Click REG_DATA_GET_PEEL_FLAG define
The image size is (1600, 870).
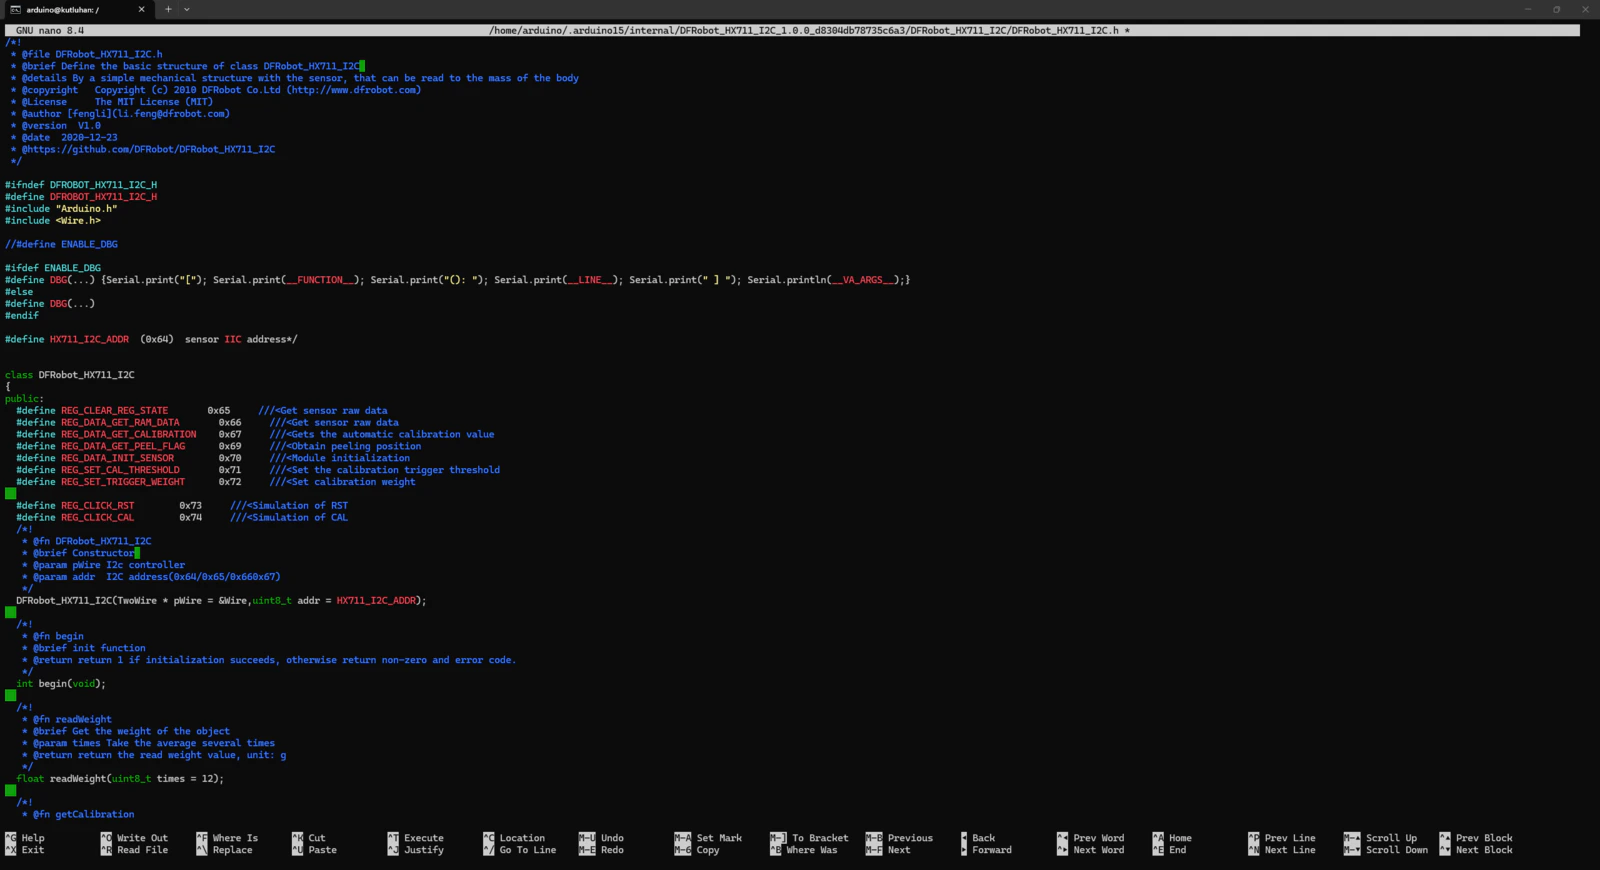(x=218, y=446)
